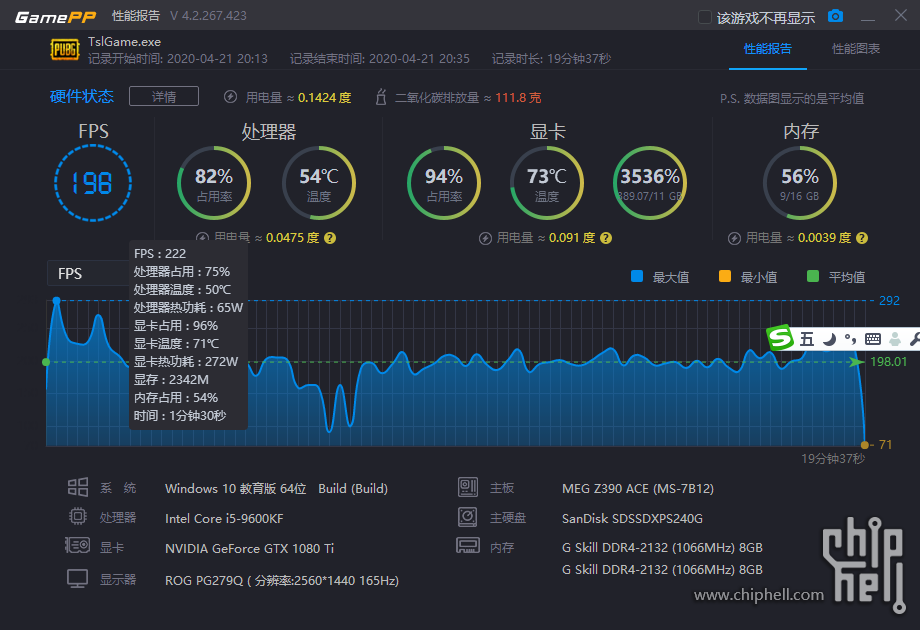Open the FPS chart metric dropdown
Viewport: 920px width, 630px height.
click(88, 273)
